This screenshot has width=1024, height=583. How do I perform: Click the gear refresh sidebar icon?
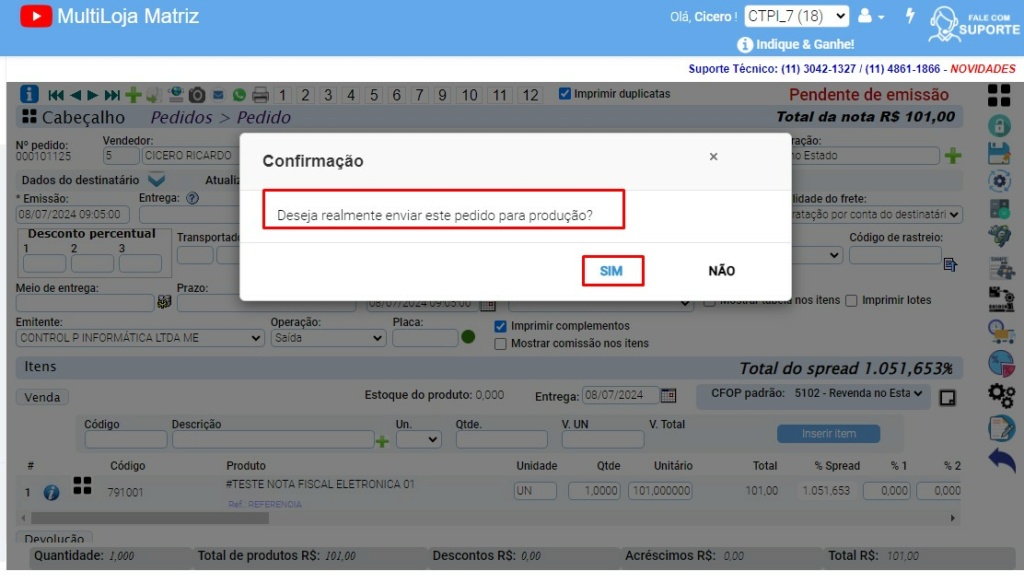pyautogui.click(x=999, y=181)
